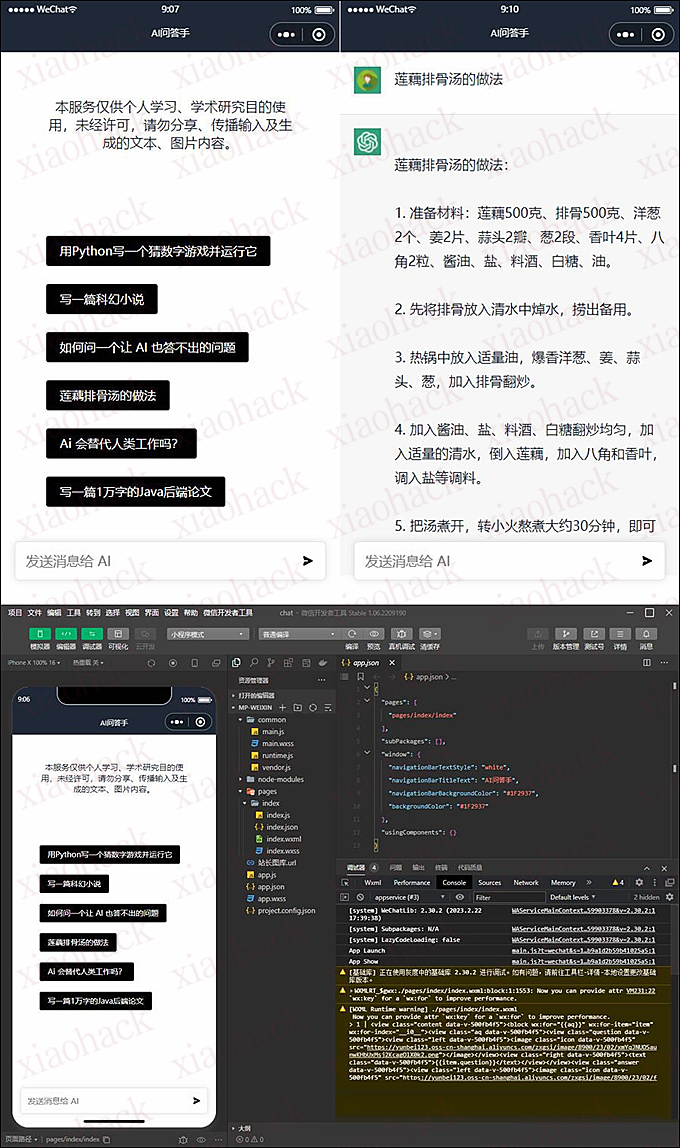Click the 版本管理 version control icon

pos(565,634)
